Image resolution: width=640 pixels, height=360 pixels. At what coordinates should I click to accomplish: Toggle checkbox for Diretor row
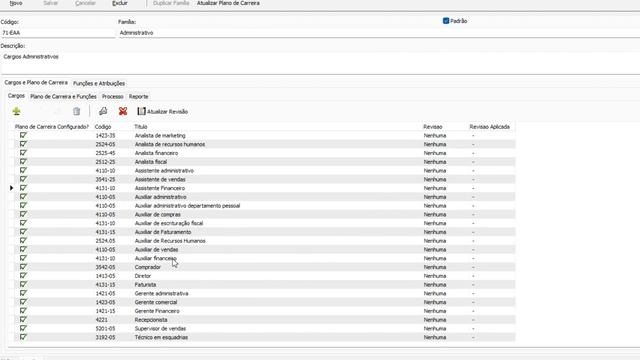click(23, 276)
